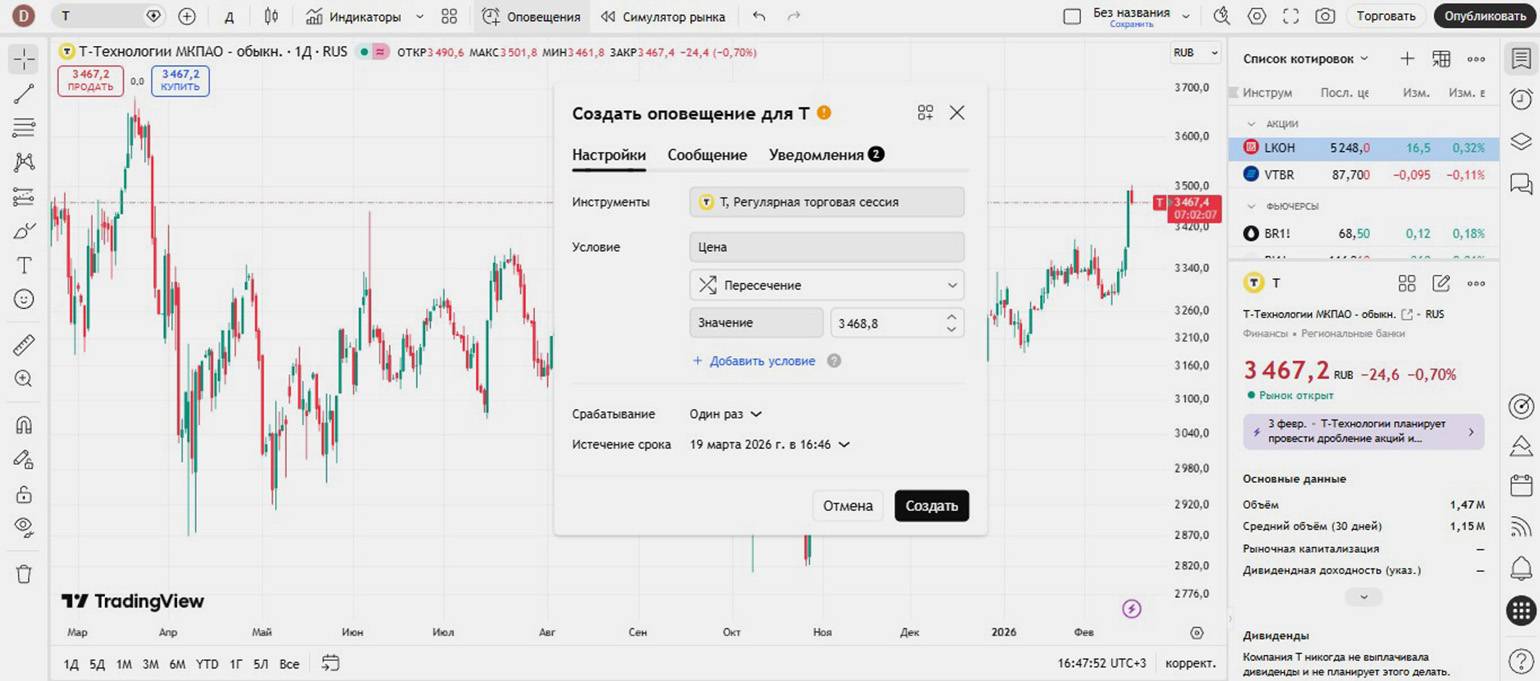The height and width of the screenshot is (681, 1540).
Task: Activate the magnet snap mode
Action: [x=24, y=425]
